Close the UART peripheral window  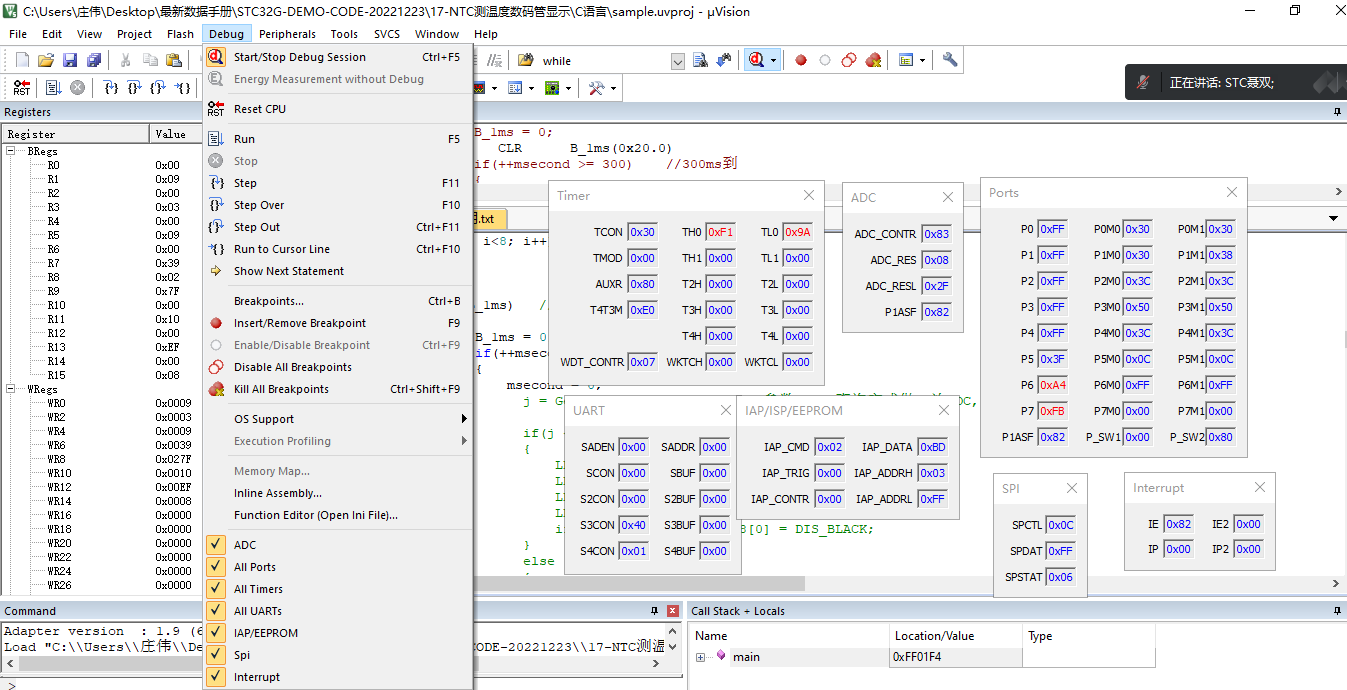[726, 410]
